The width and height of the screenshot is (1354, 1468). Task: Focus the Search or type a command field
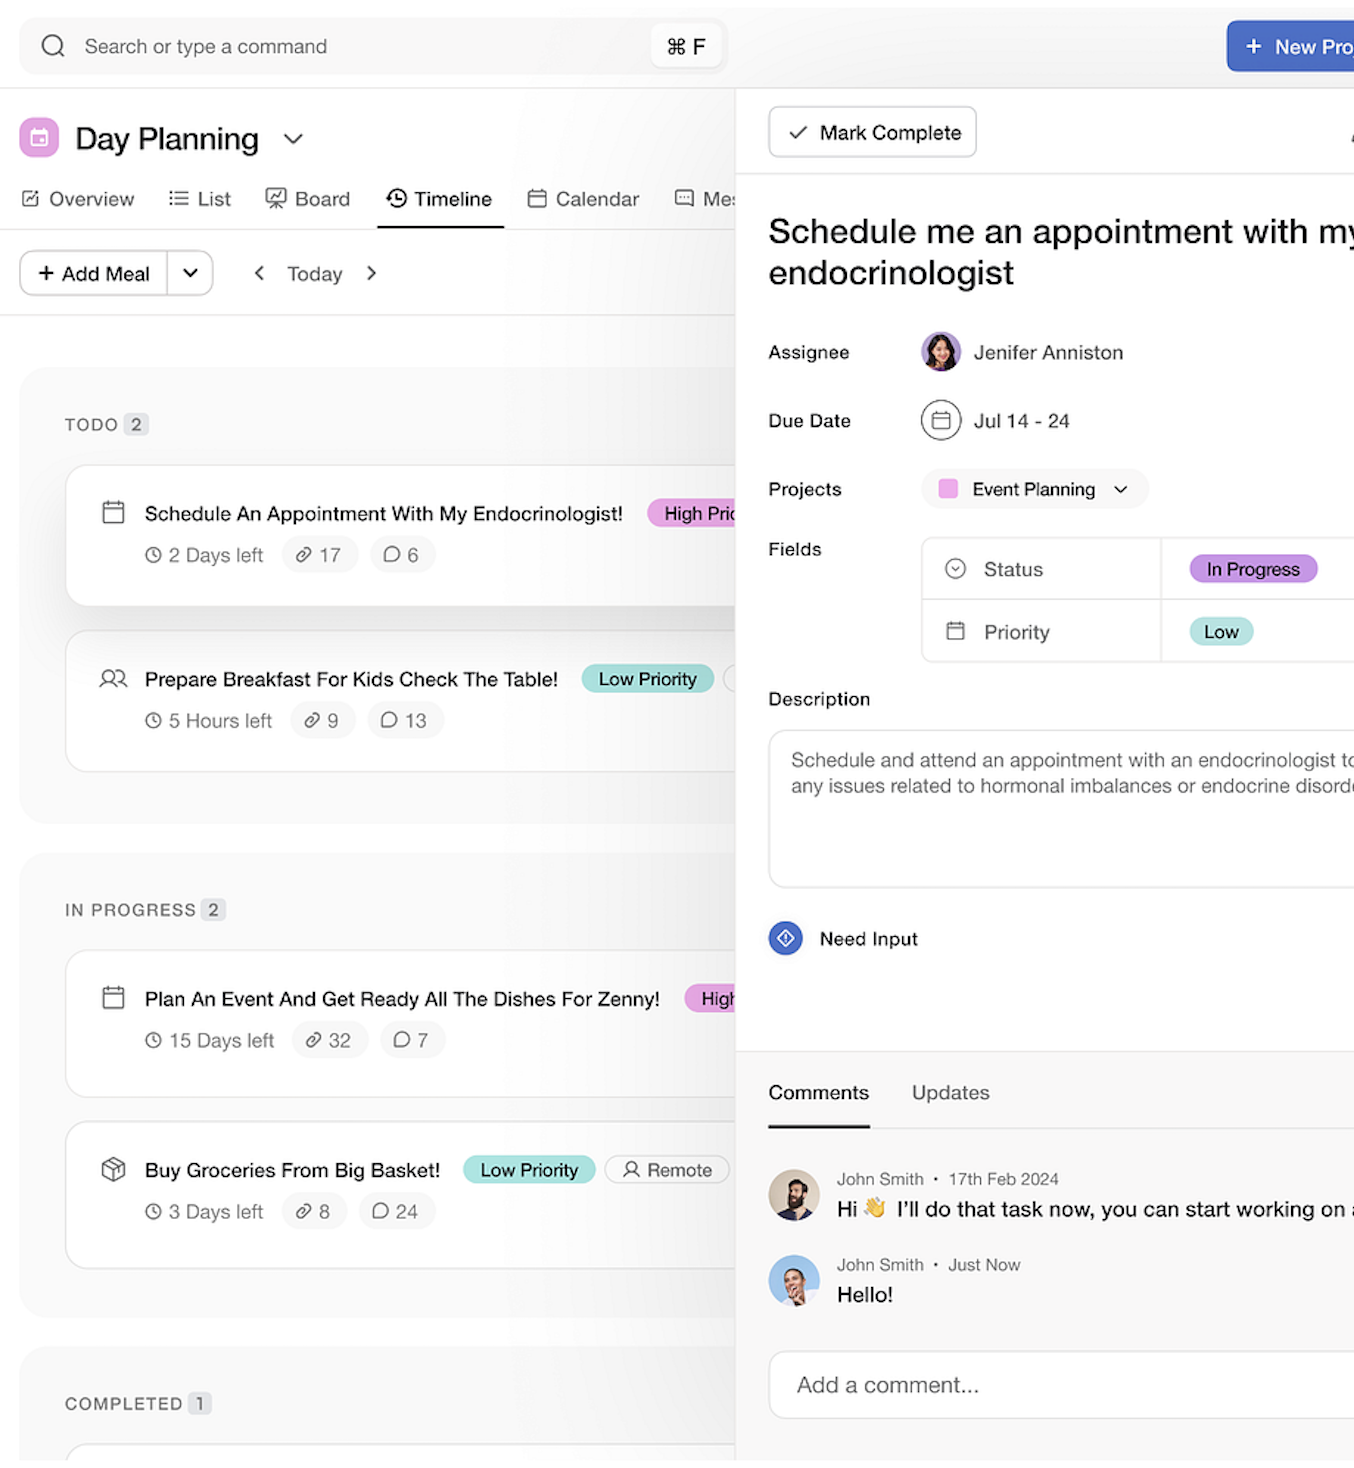[x=373, y=46]
